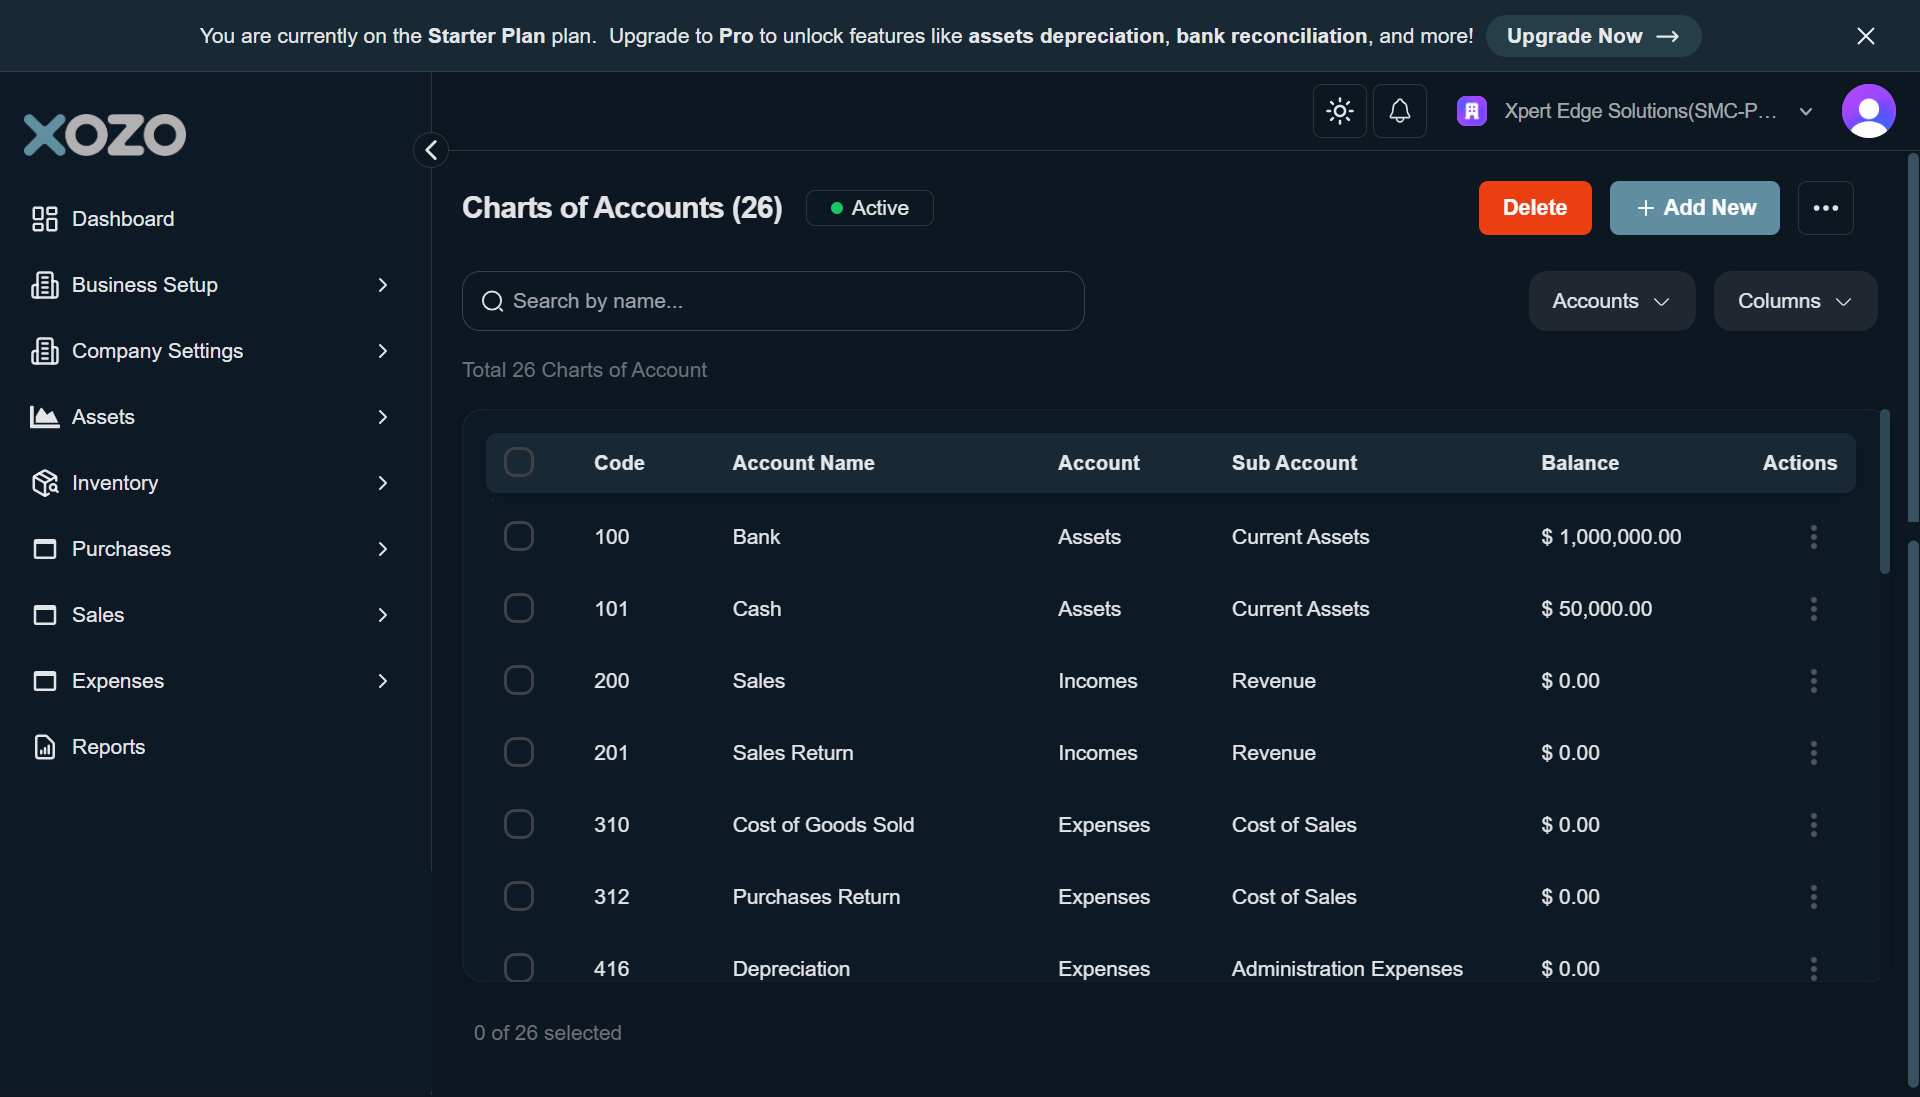The width and height of the screenshot is (1920, 1097).
Task: Select the Cash account checkbox
Action: [518, 609]
